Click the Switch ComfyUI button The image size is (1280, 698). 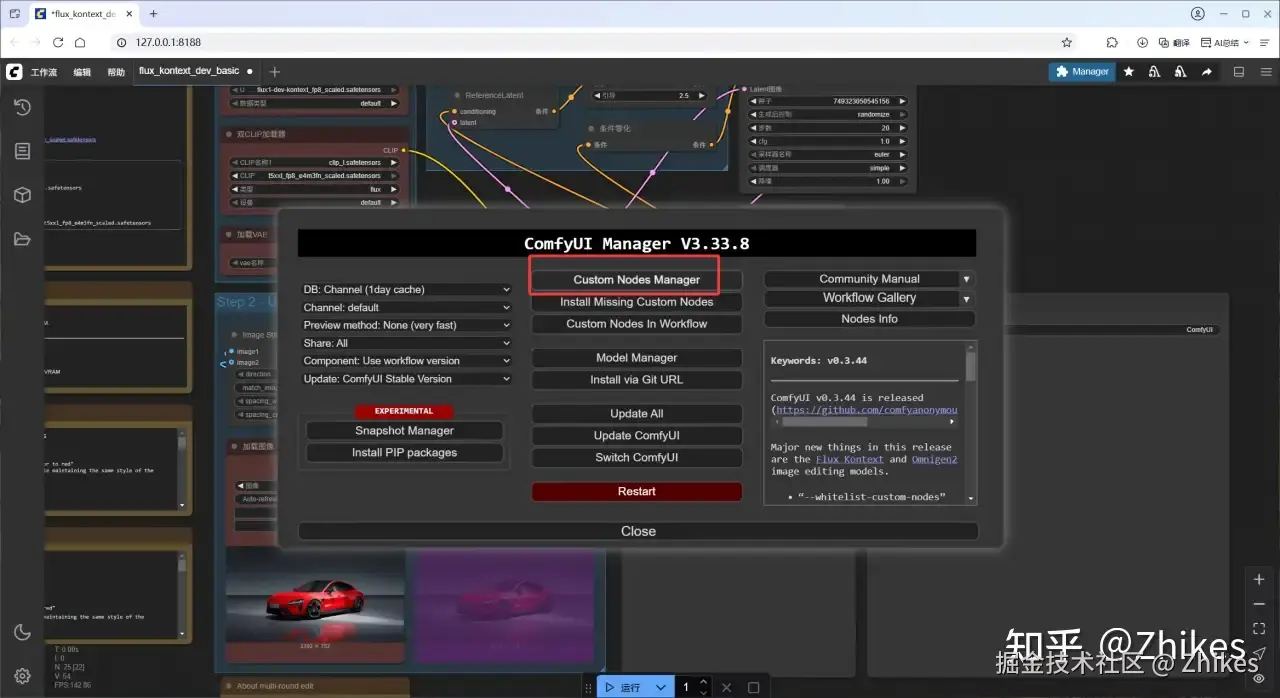pyautogui.click(x=637, y=458)
